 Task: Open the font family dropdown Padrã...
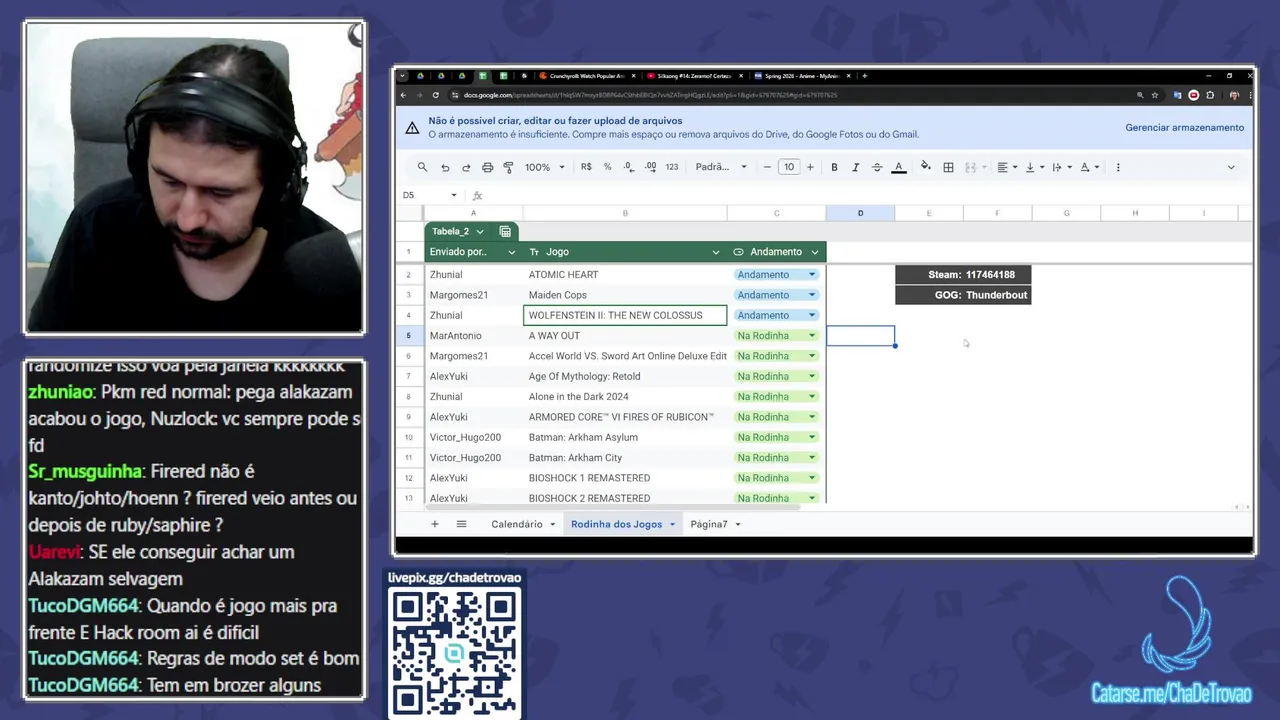click(721, 167)
